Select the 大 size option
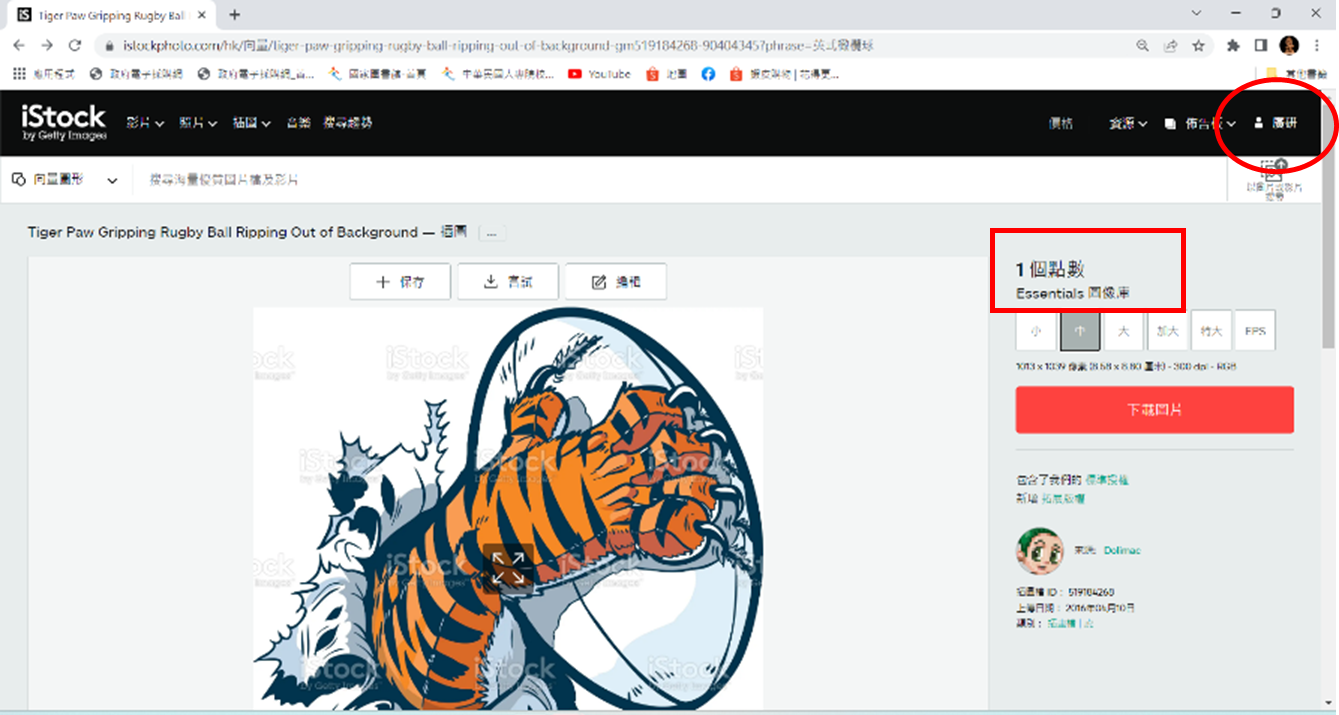This screenshot has height=715, width=1339. coord(1124,331)
